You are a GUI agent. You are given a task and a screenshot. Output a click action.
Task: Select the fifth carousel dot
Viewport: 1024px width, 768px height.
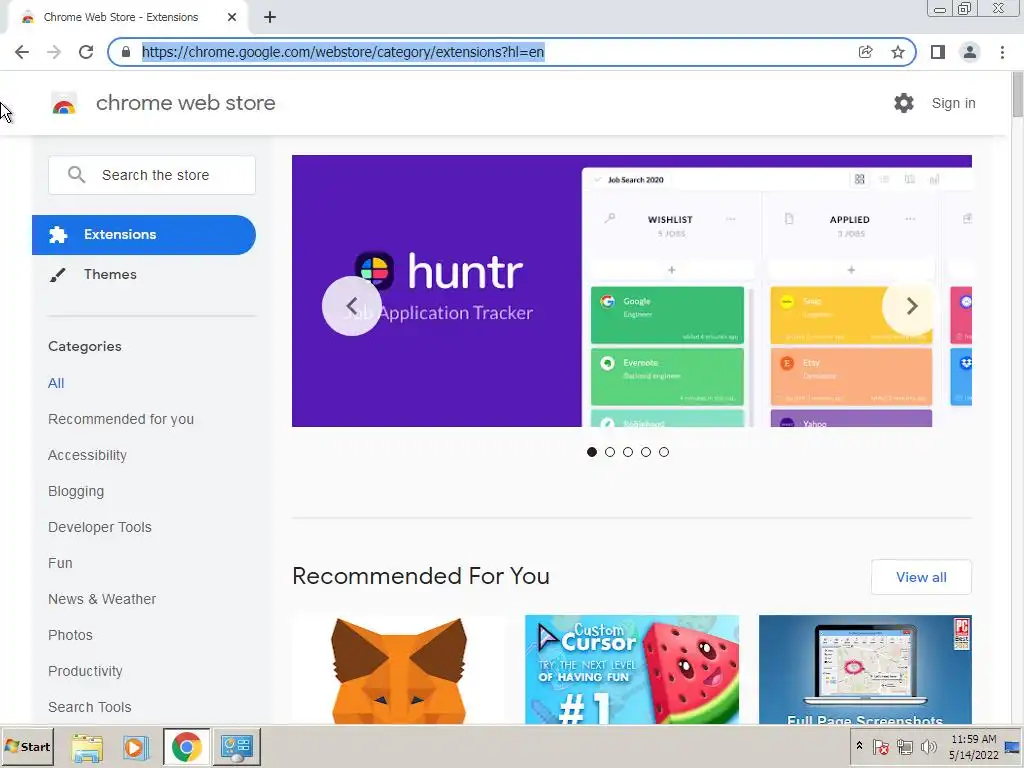tap(664, 452)
